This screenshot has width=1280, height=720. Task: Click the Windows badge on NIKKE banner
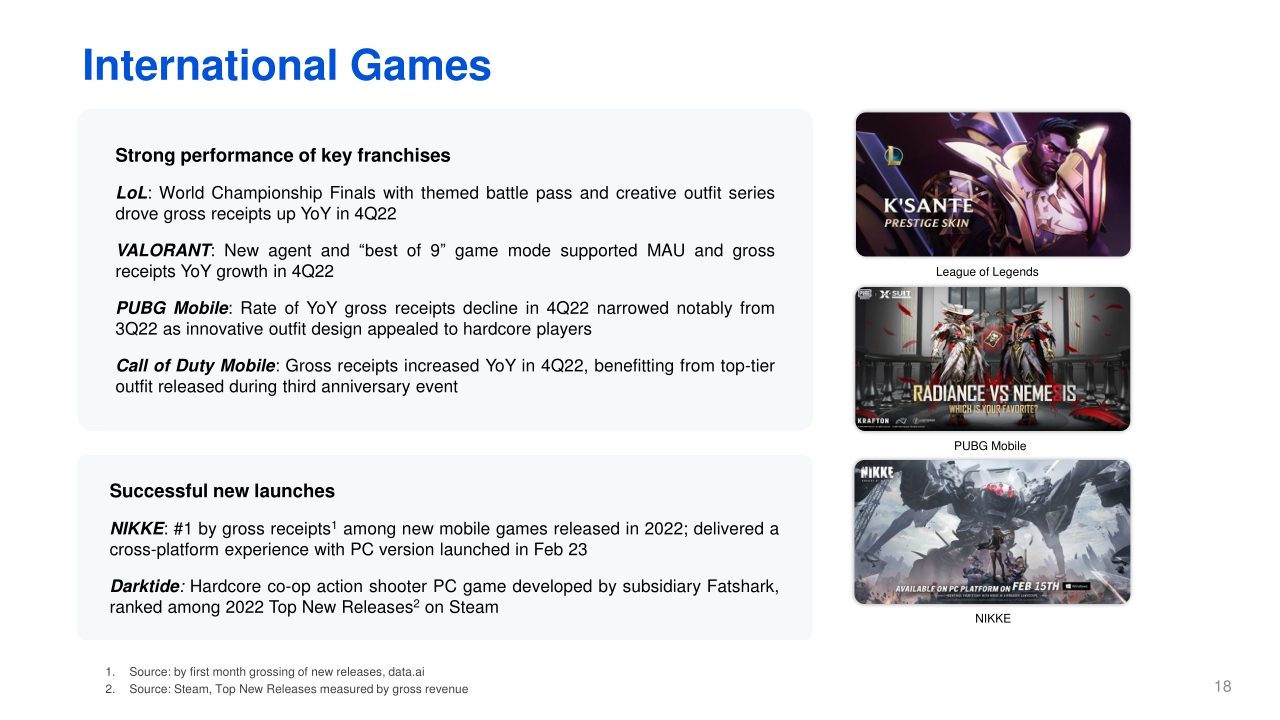(x=1075, y=586)
